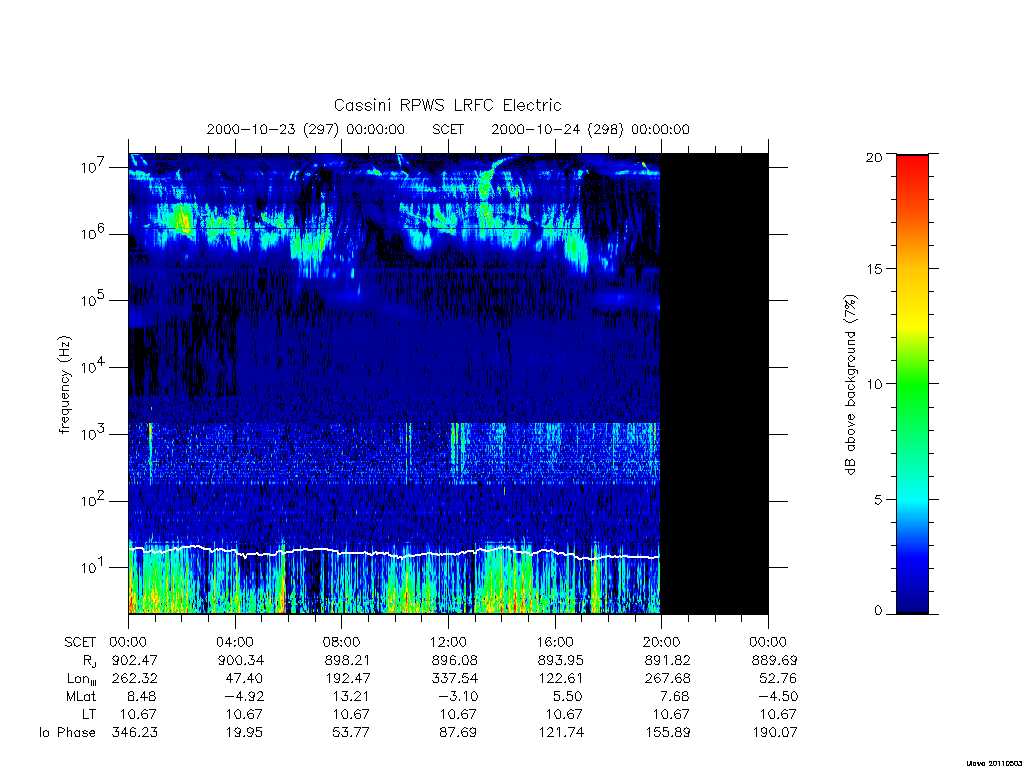Click the MLat value '13.21'

pyautogui.click(x=351, y=697)
